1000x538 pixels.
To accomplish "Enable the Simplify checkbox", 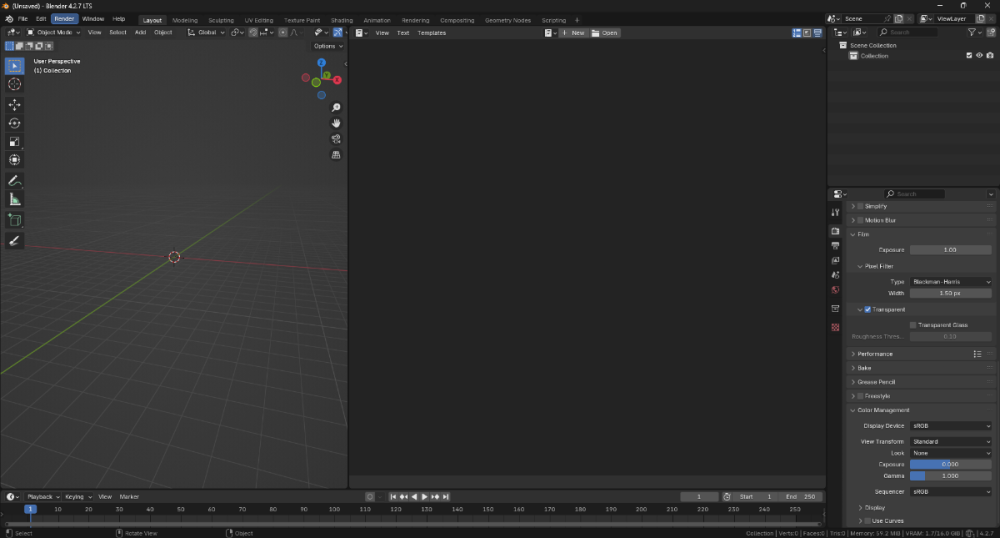I will 860,206.
